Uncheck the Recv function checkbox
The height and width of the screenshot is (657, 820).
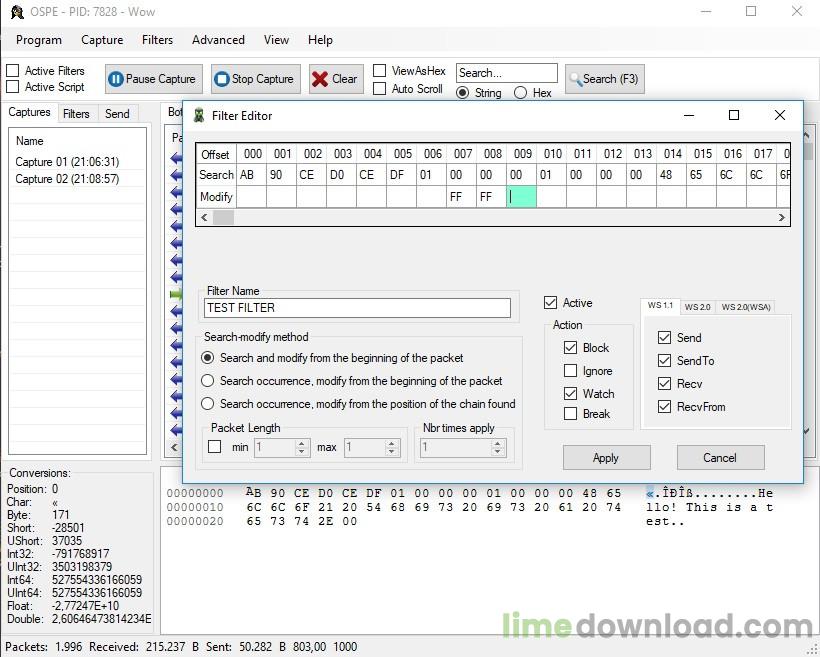[x=664, y=383]
